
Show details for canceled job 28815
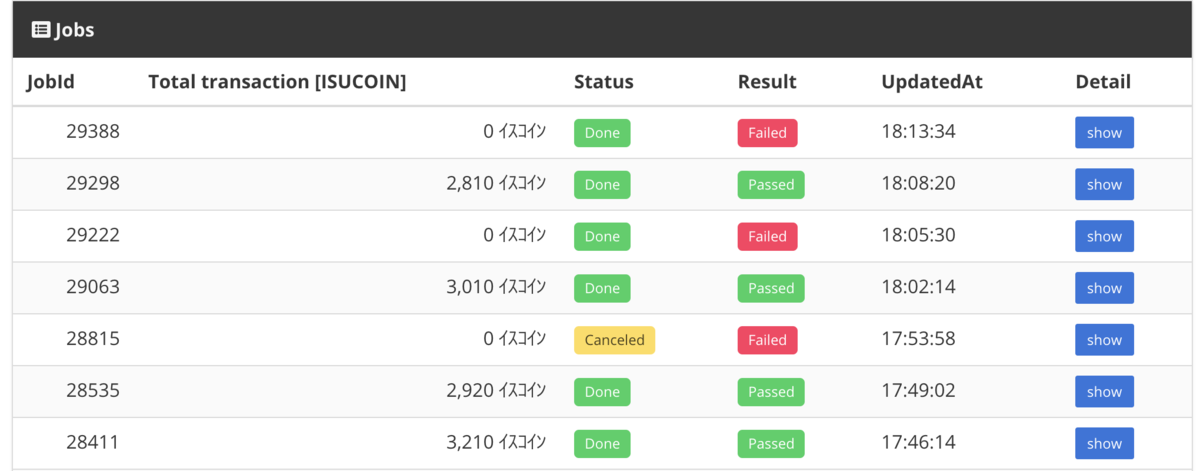(x=1104, y=340)
